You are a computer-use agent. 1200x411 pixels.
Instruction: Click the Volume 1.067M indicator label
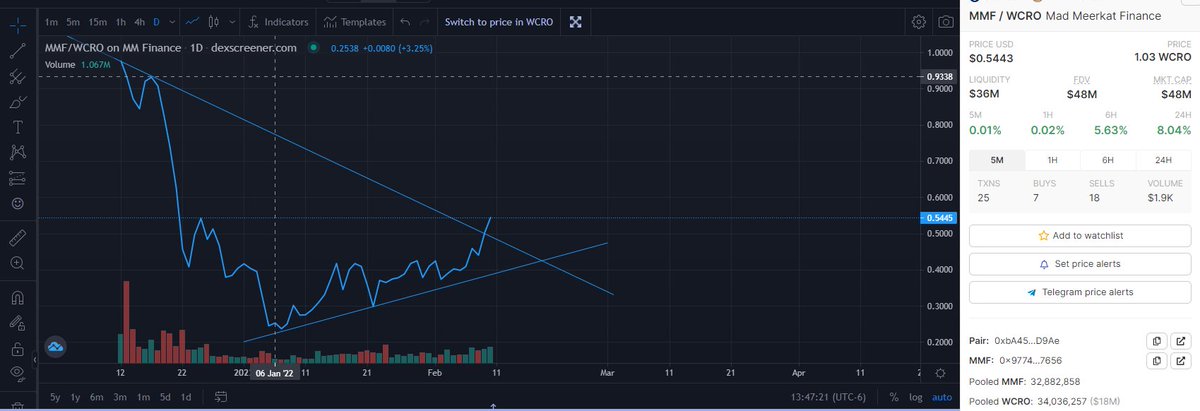(x=77, y=64)
